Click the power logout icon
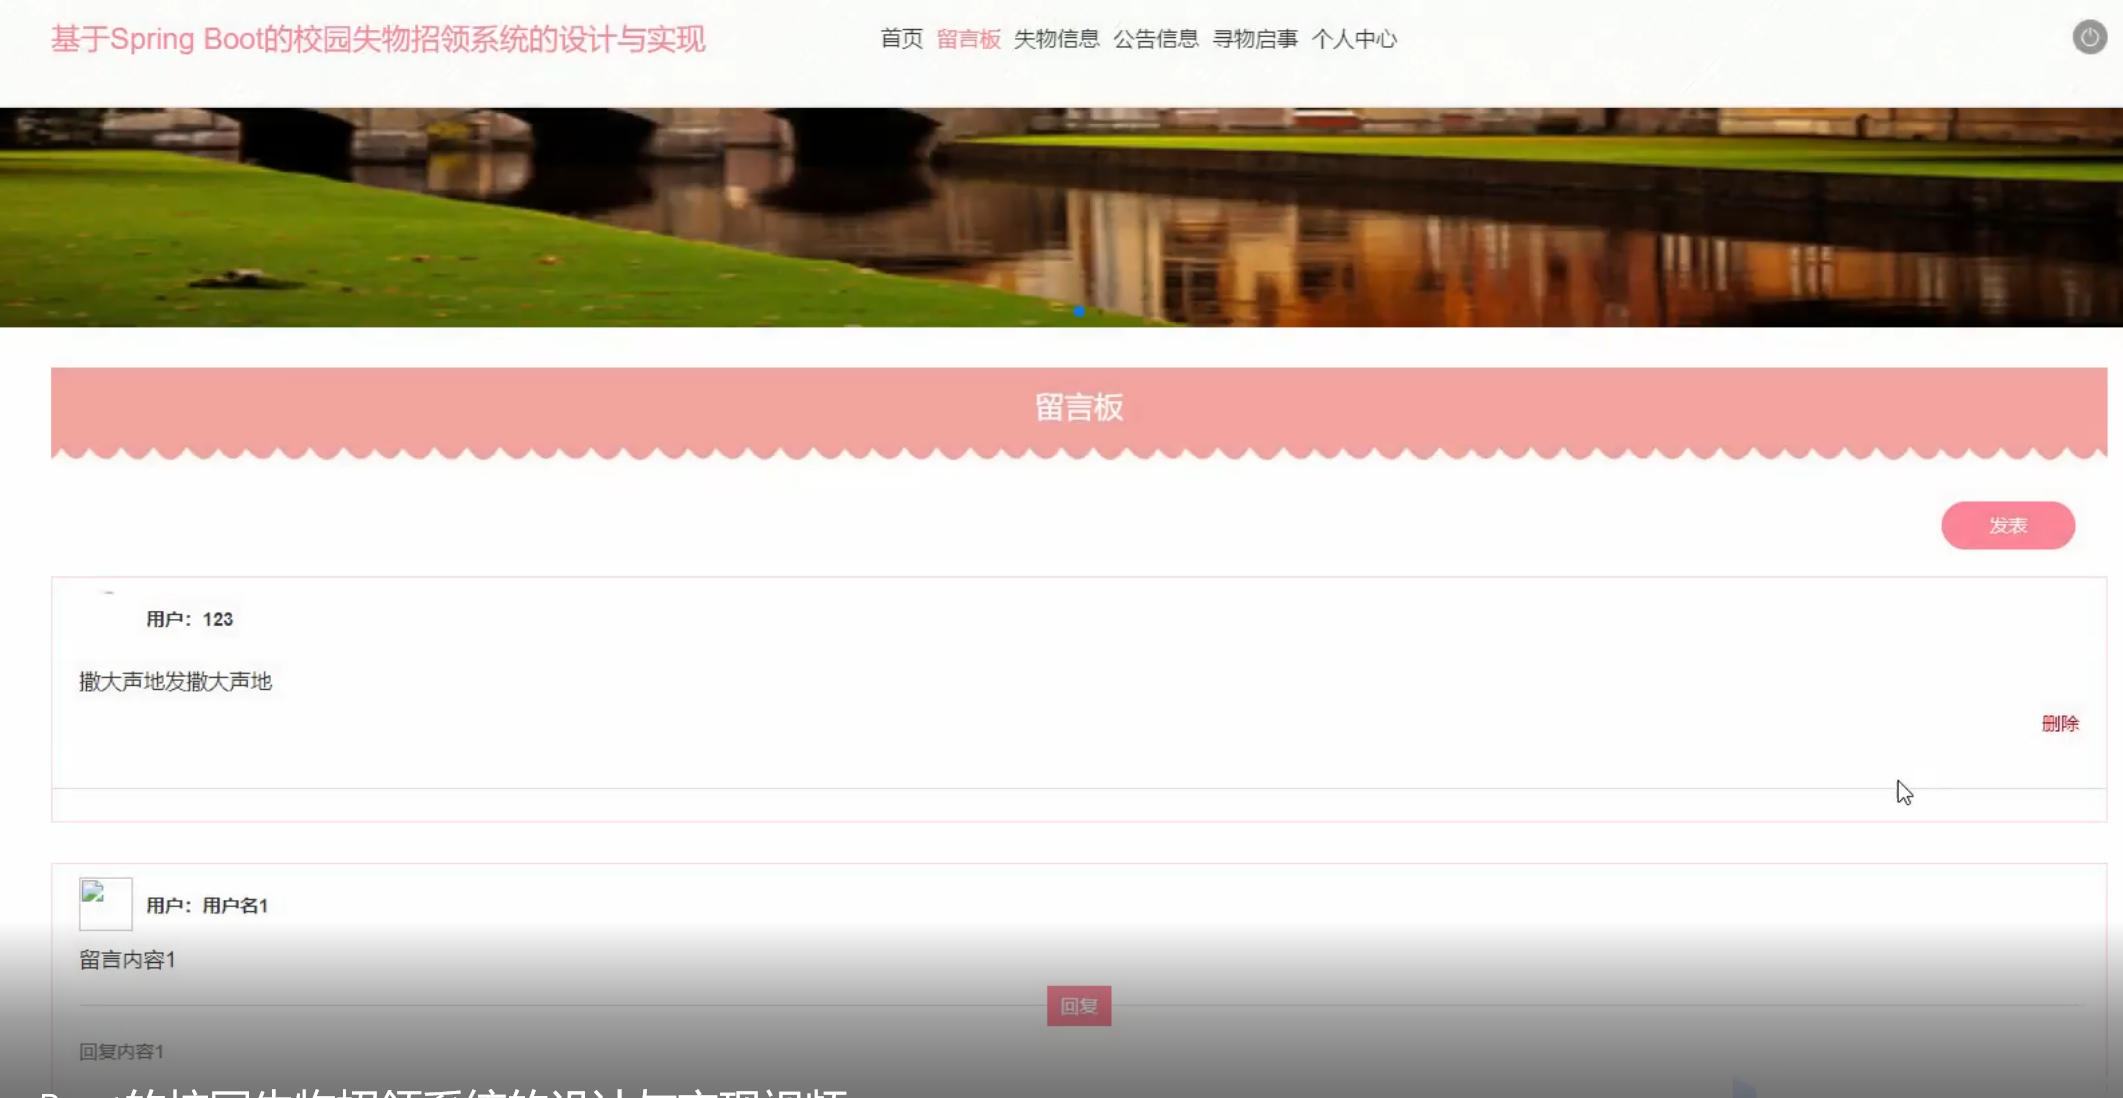2123x1098 pixels. click(2089, 38)
